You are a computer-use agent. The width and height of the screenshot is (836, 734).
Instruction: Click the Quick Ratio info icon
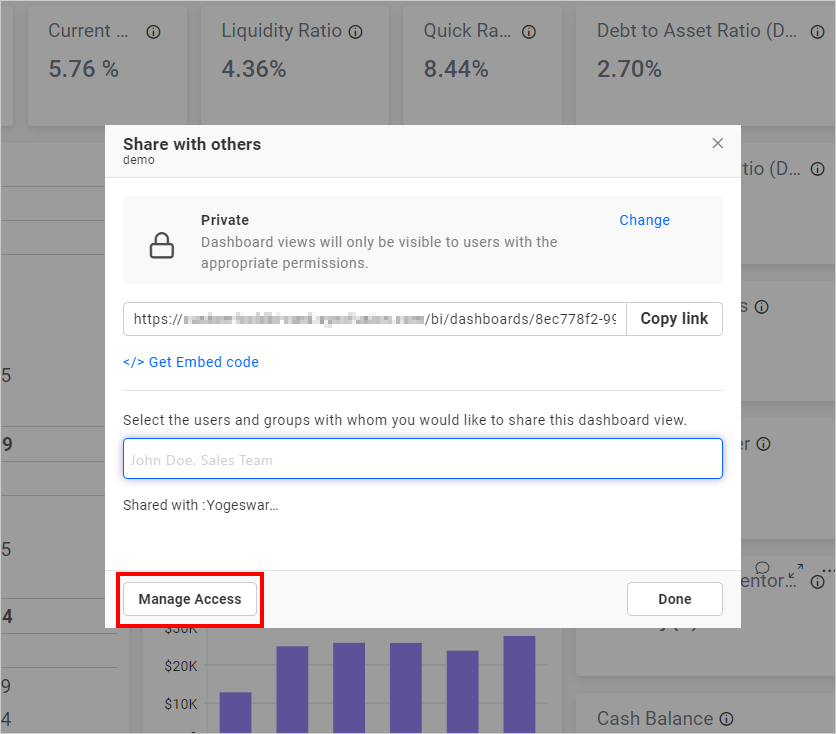click(x=529, y=31)
